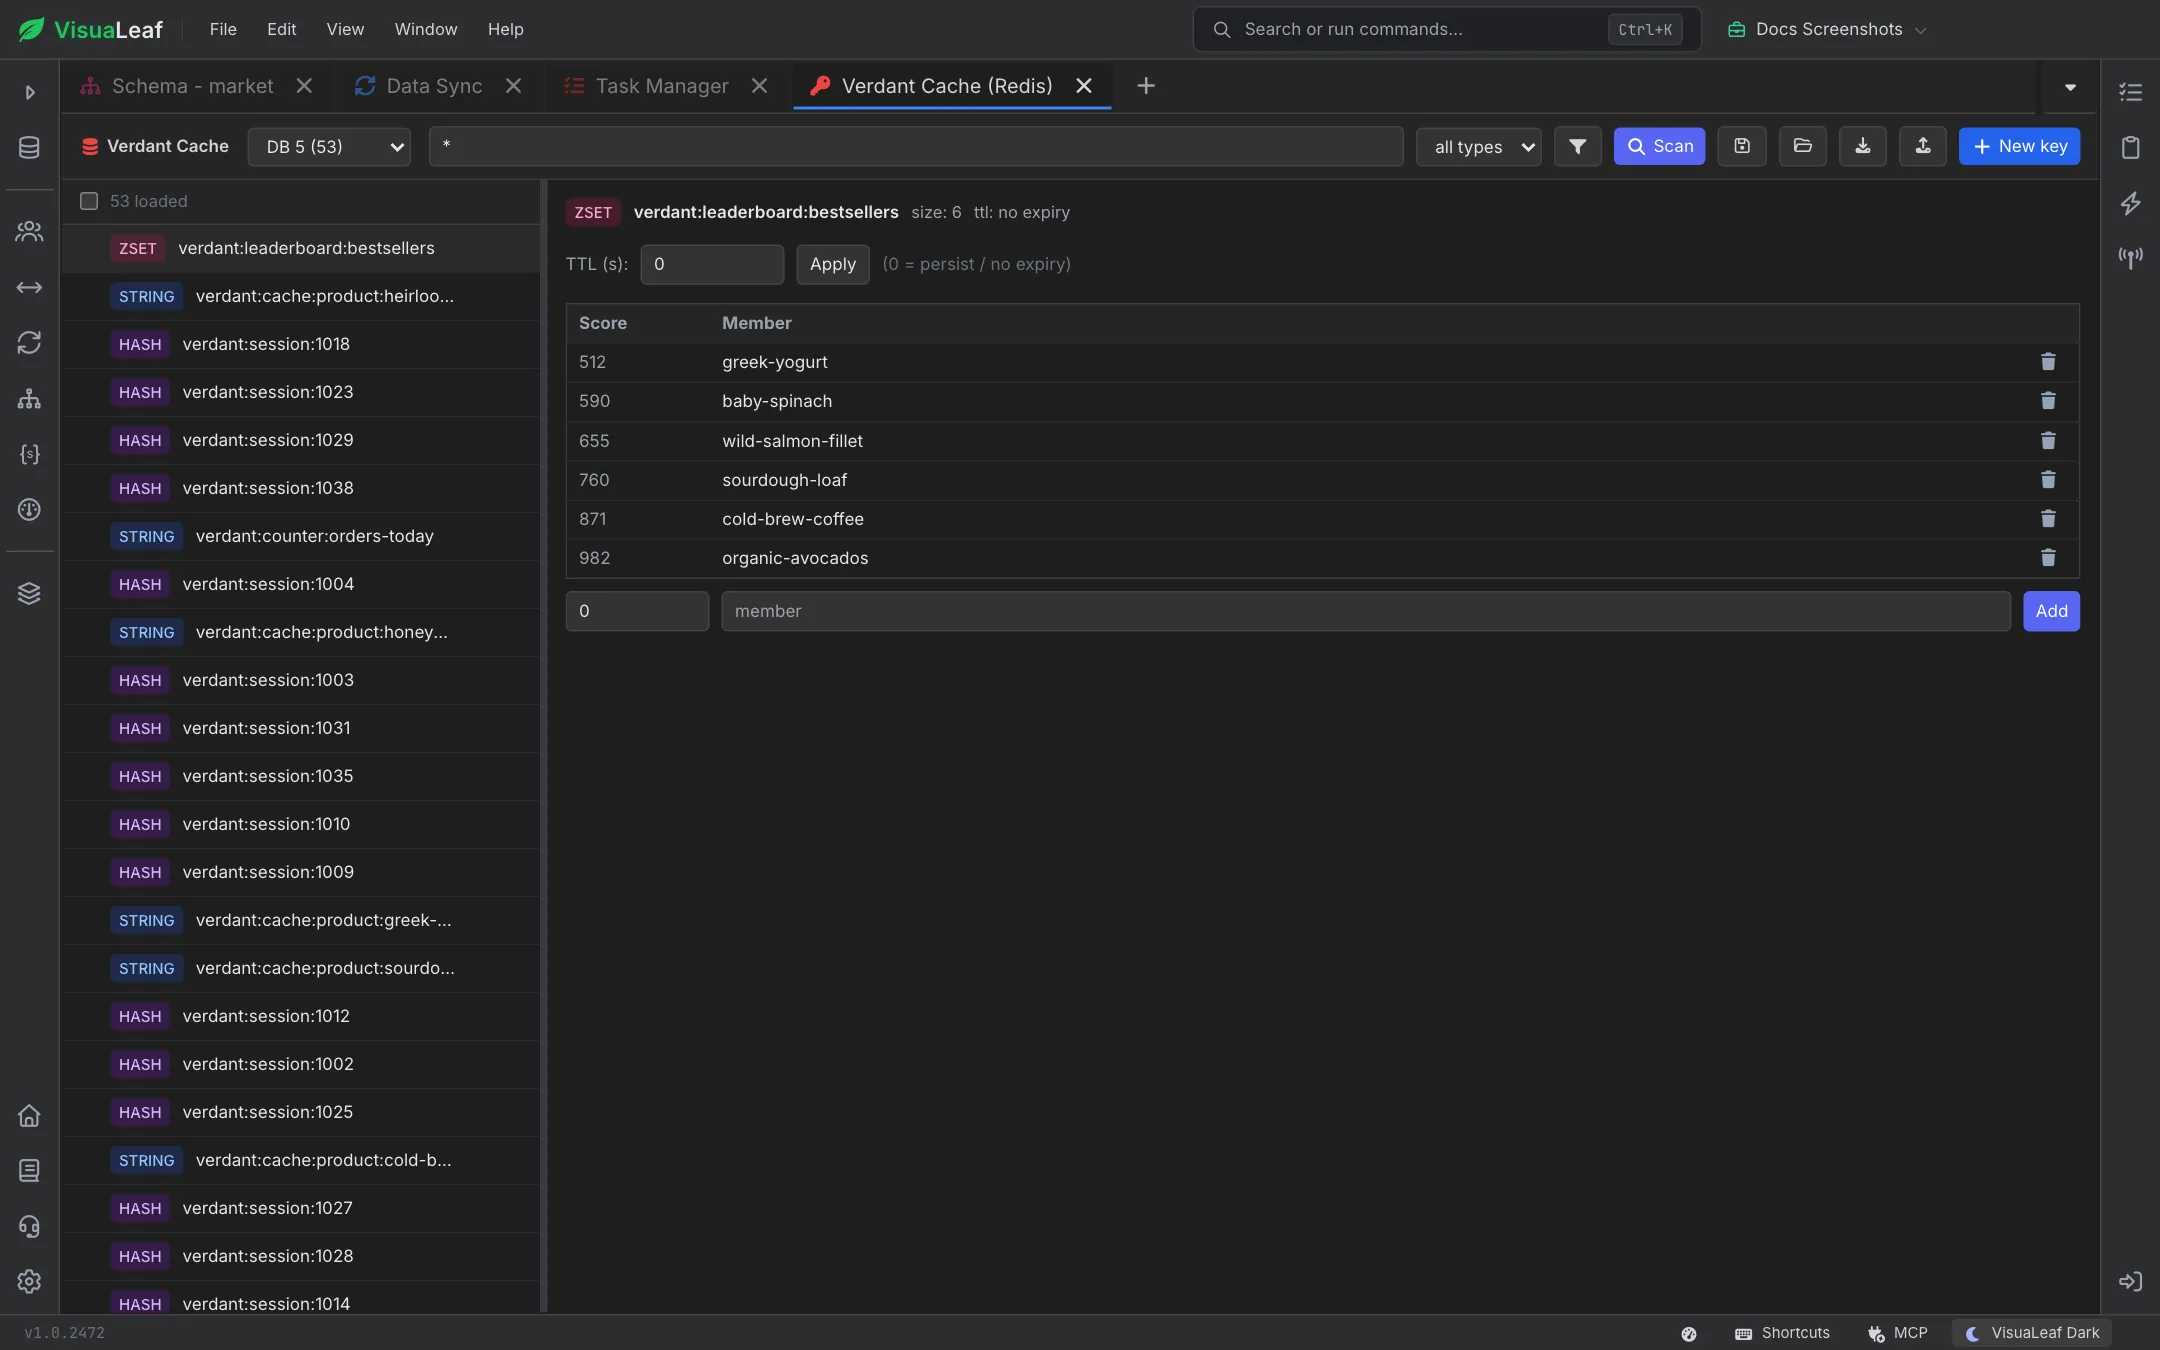Viewport: 2160px width, 1350px height.
Task: Delete the greek-yogurt member
Action: pos(2048,362)
